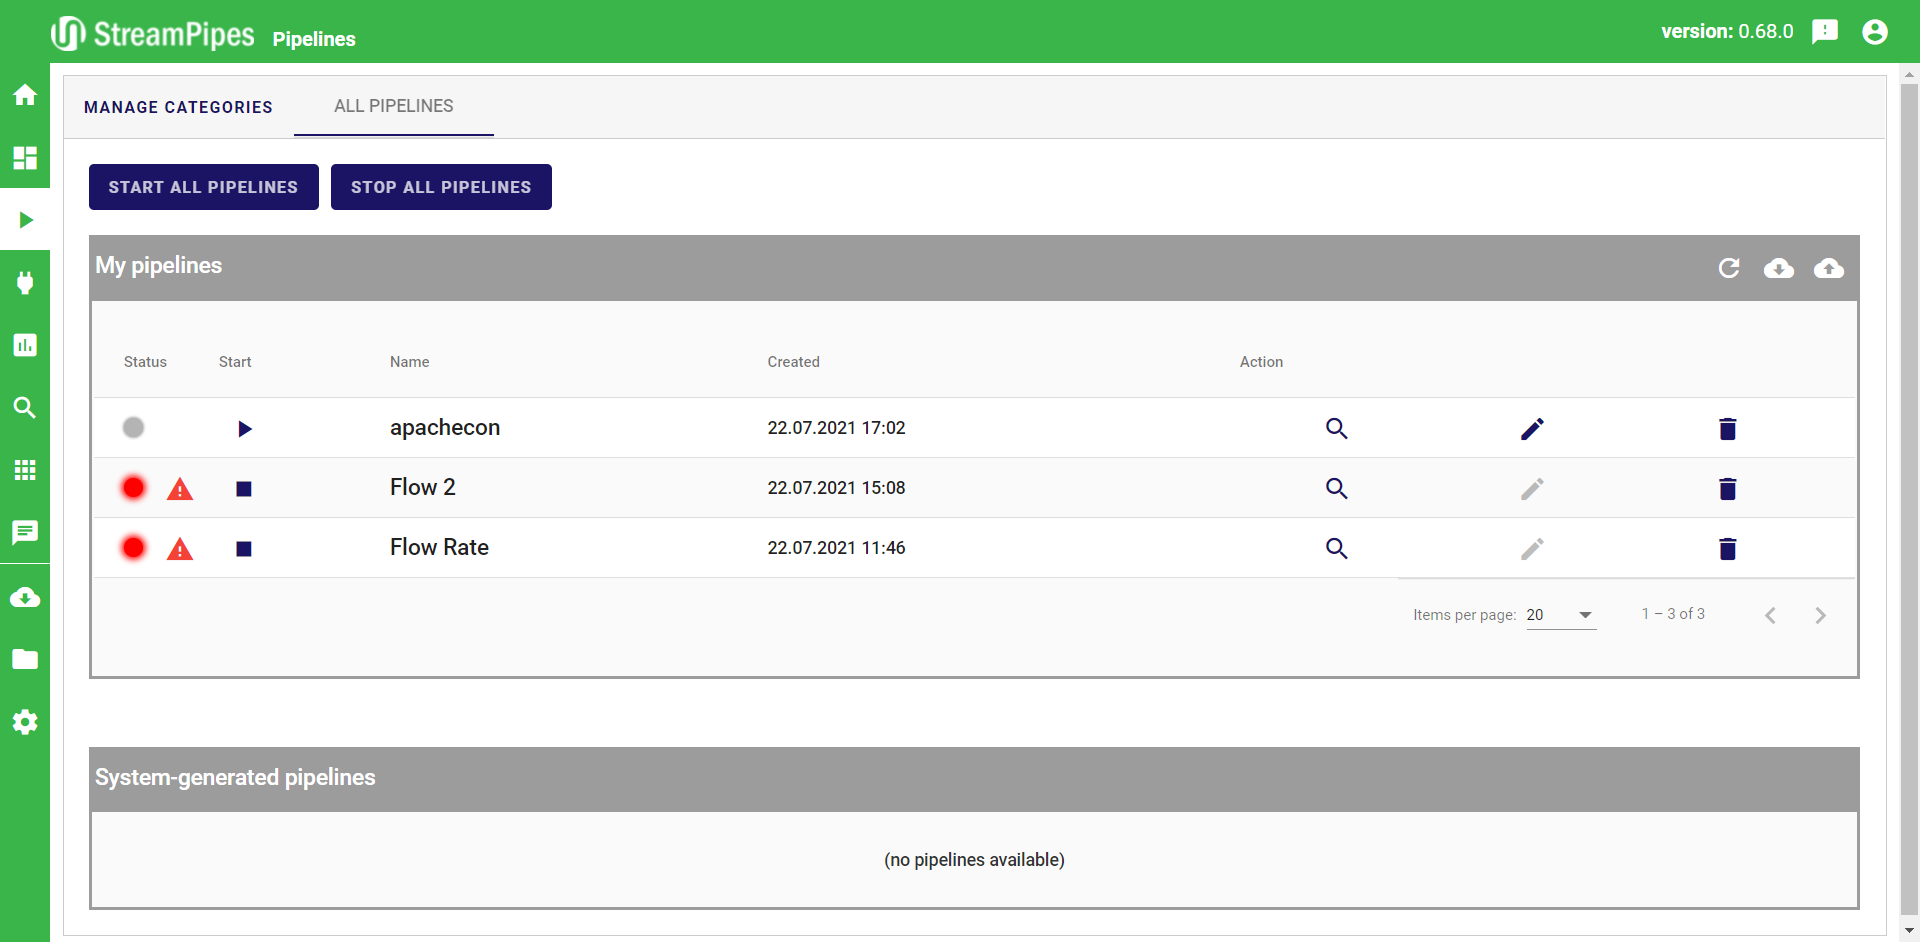Switch to the All Pipelines tab
Screen dimensions: 1920x942
393,106
